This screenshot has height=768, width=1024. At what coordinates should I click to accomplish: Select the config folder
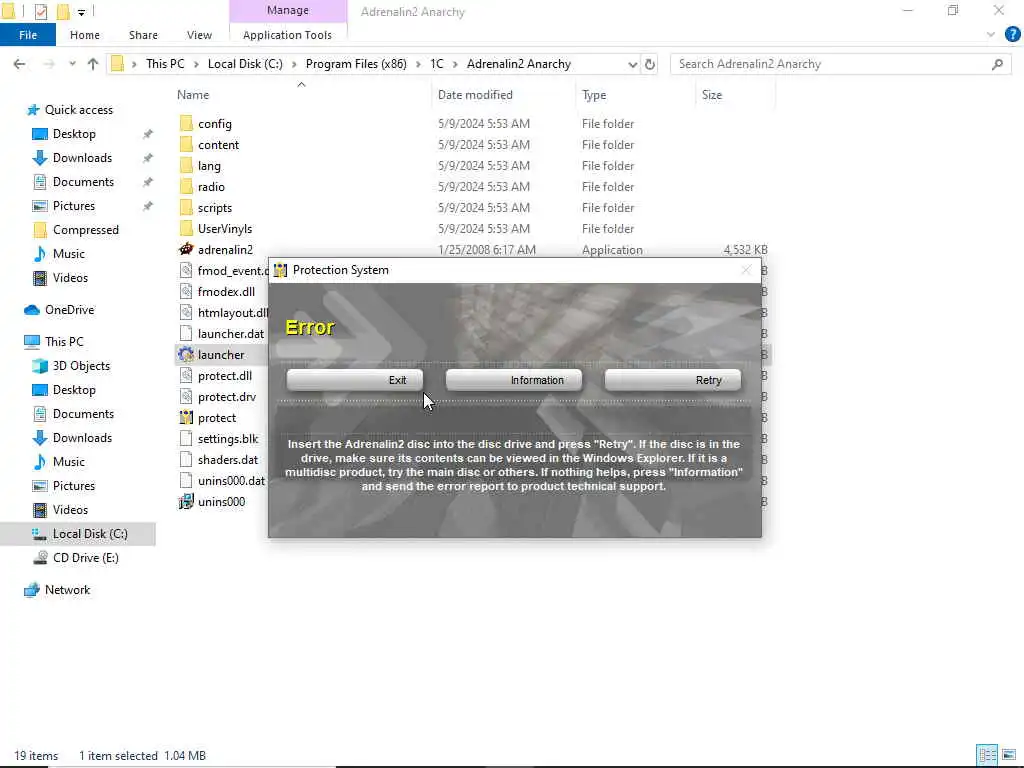pyautogui.click(x=215, y=123)
